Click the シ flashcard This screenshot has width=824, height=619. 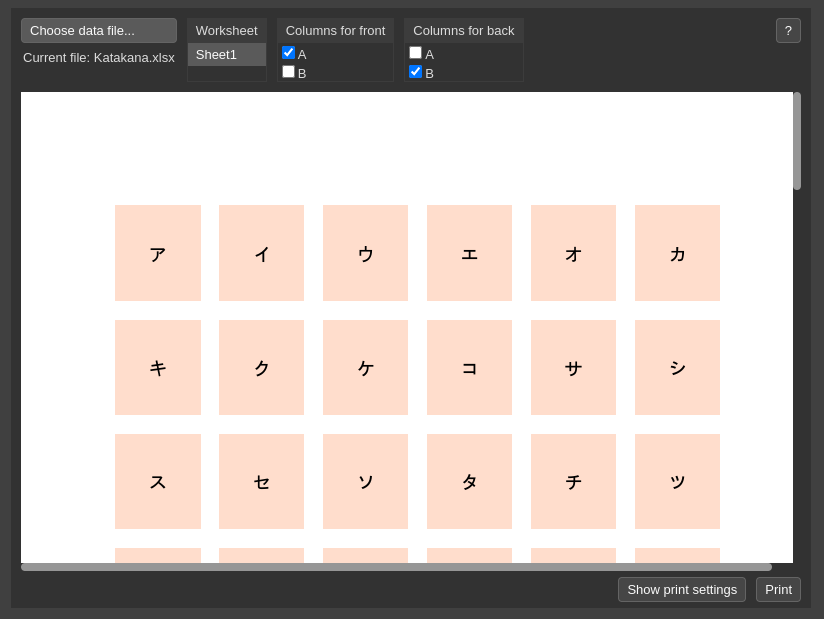[677, 367]
